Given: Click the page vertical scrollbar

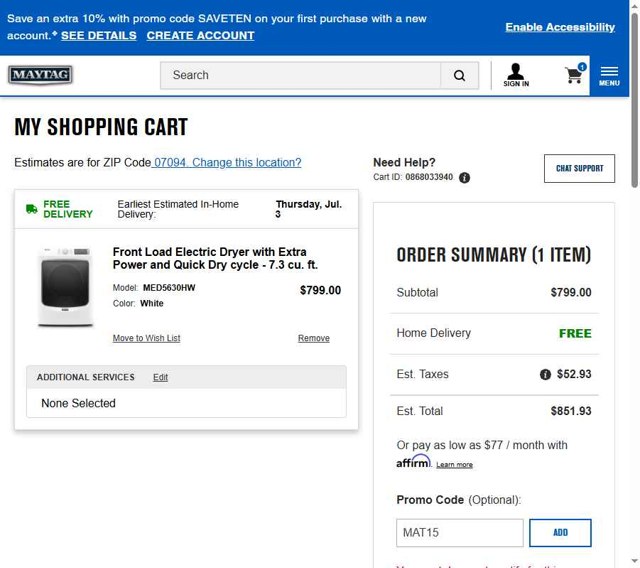Looking at the screenshot, I should (x=635, y=100).
